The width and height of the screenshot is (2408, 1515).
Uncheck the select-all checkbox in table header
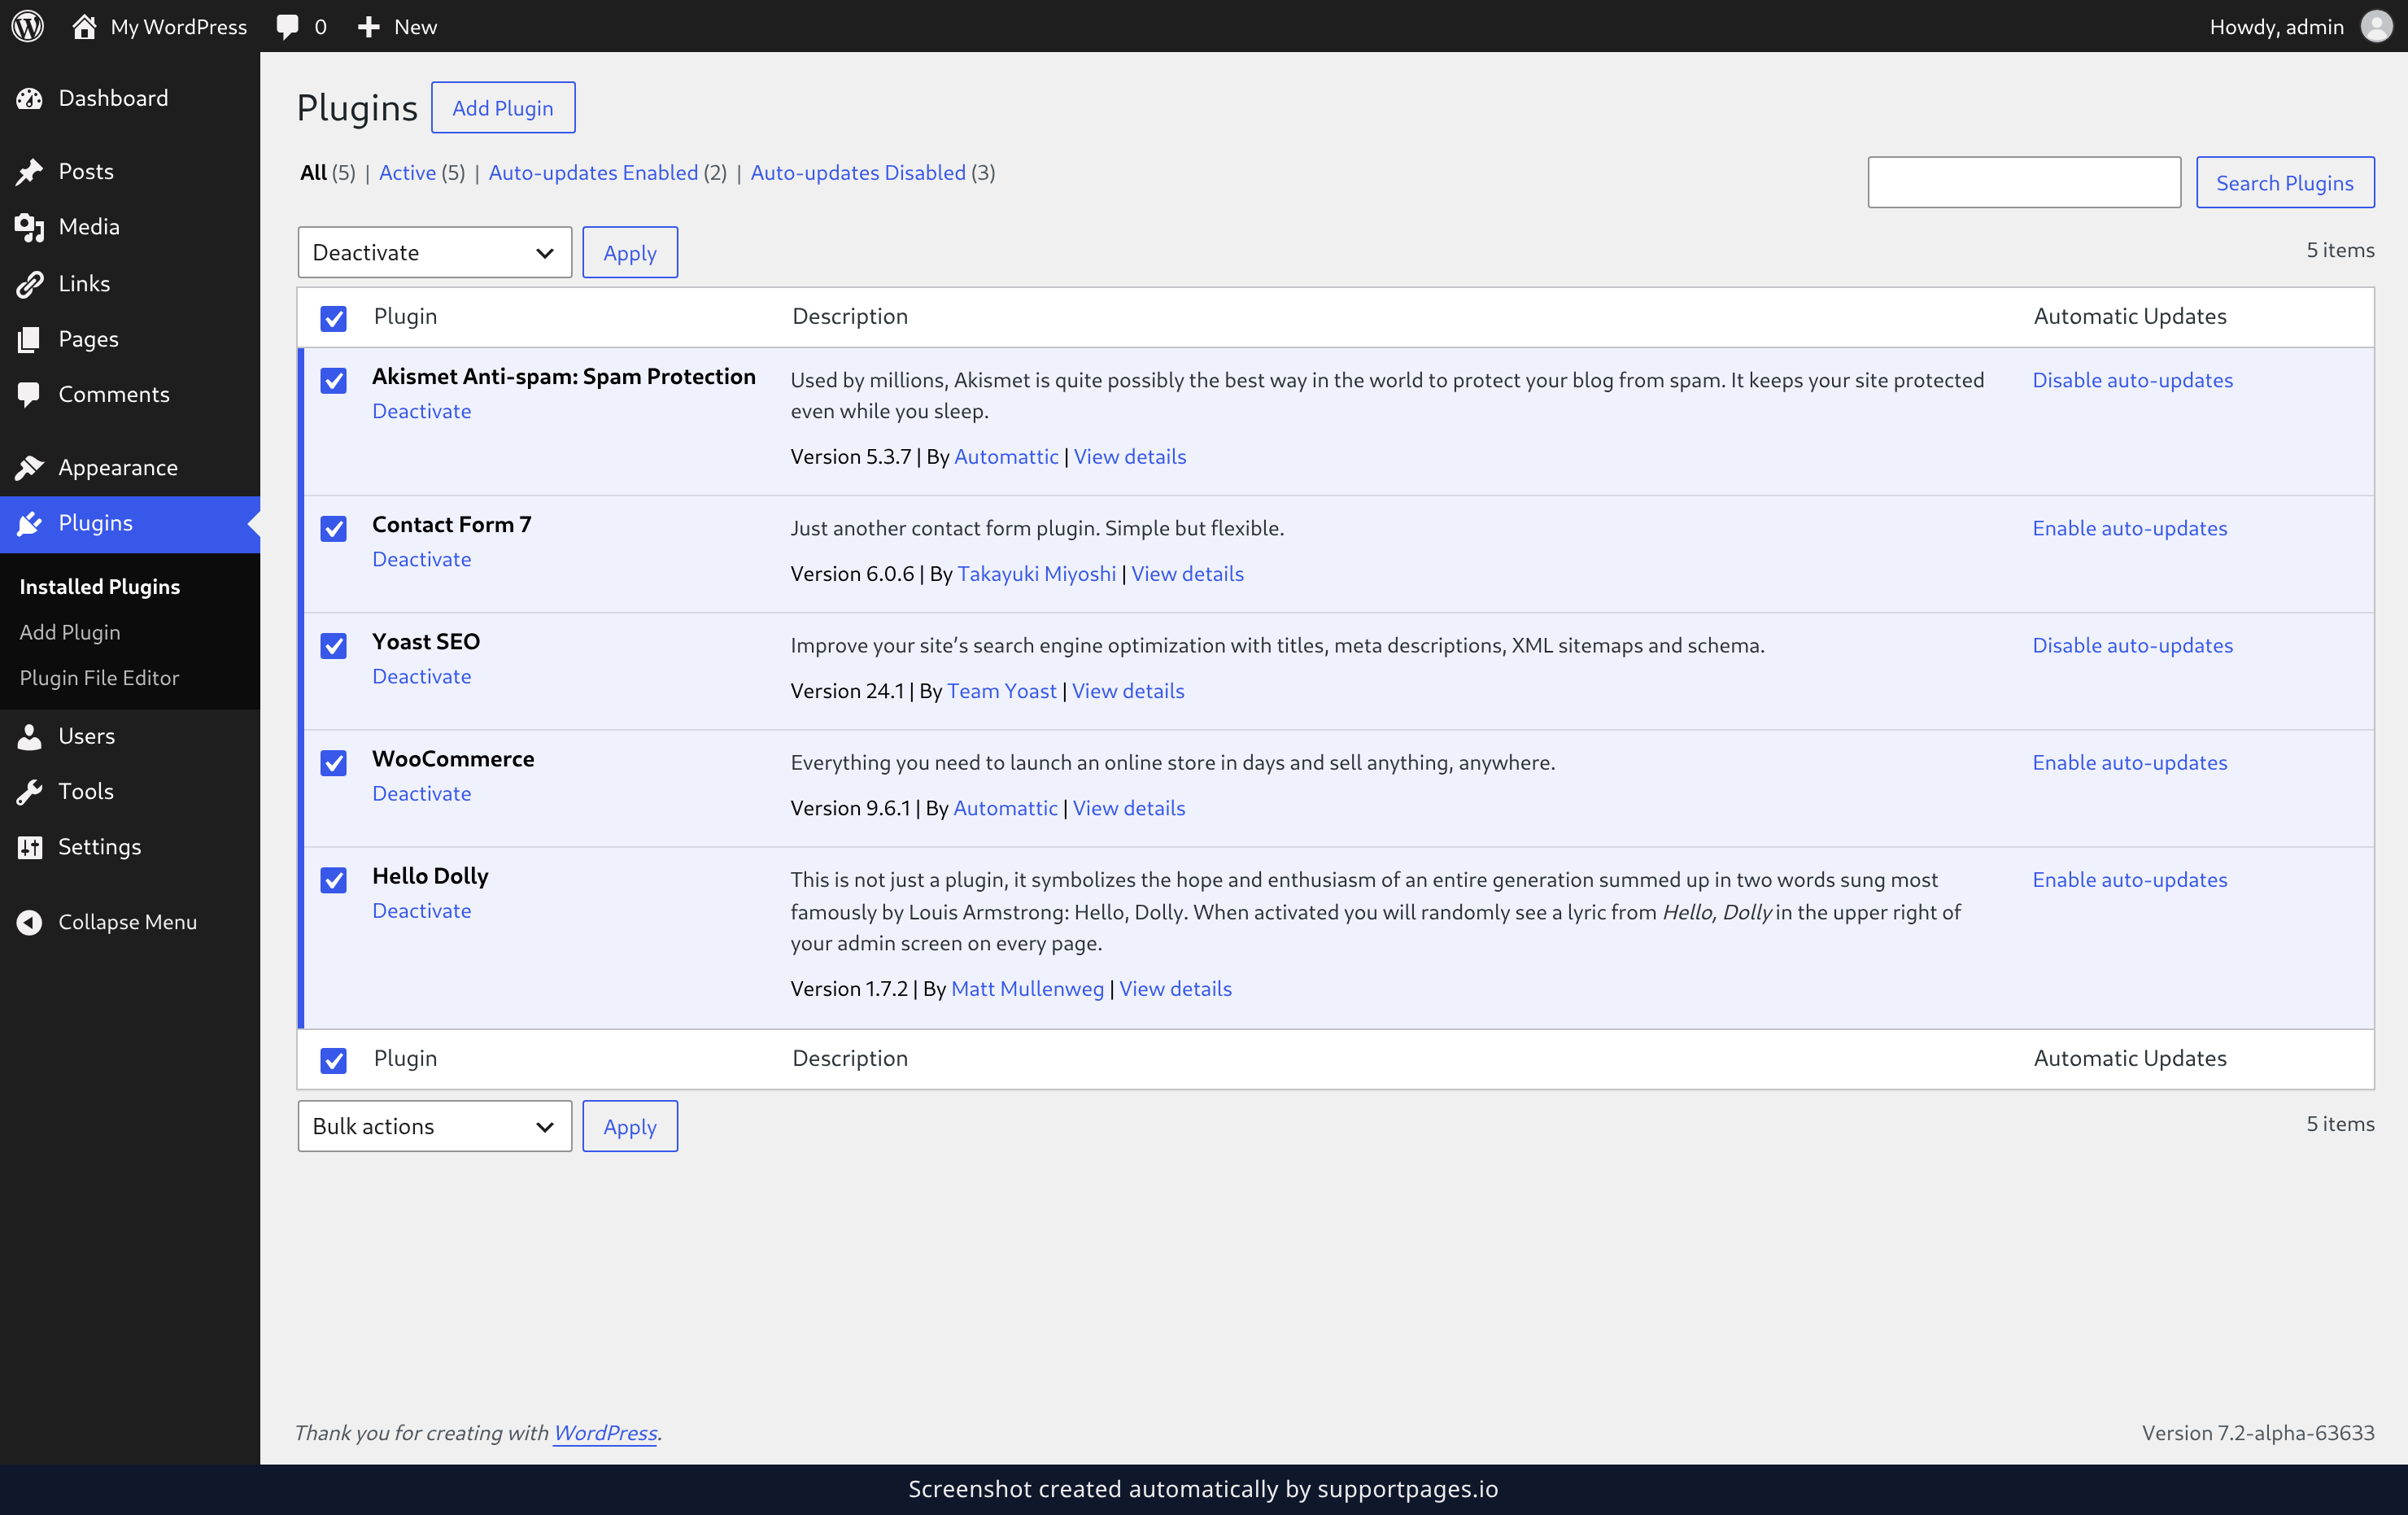pyautogui.click(x=333, y=318)
